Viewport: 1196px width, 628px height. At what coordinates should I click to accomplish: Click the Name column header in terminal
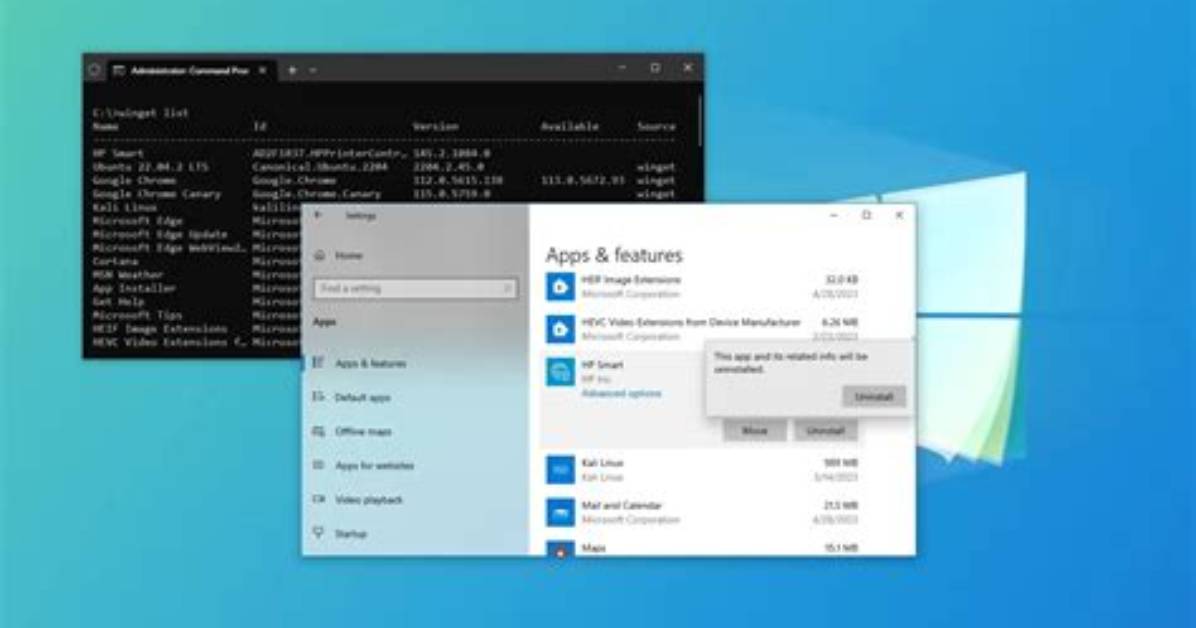(x=105, y=127)
